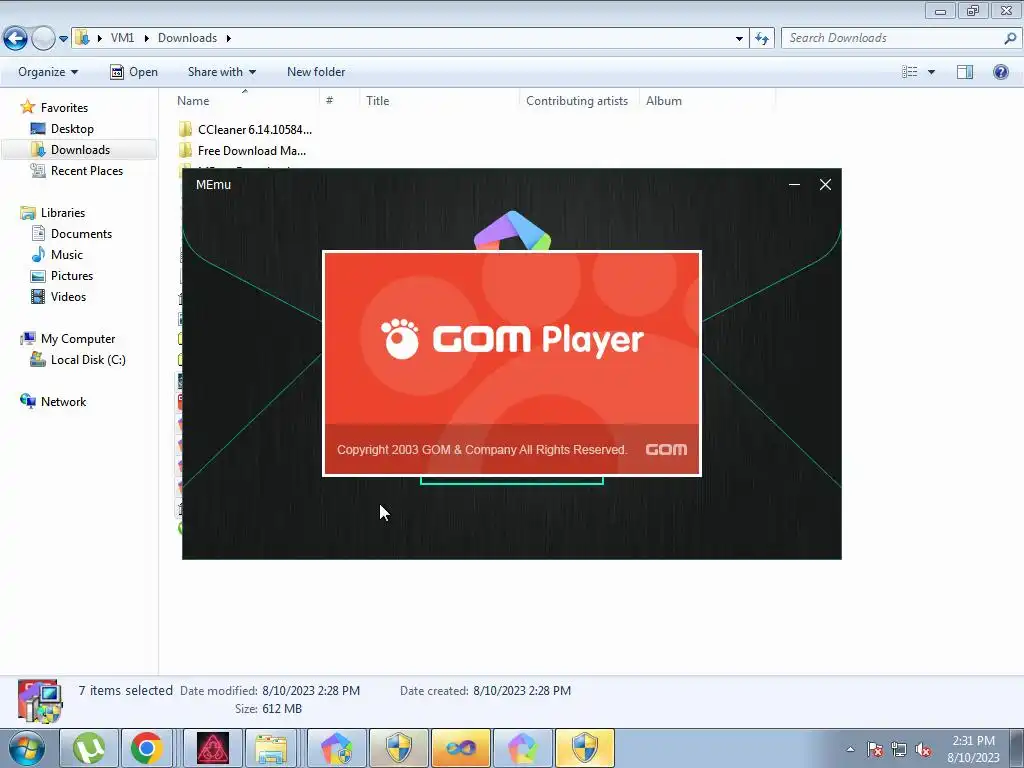
Task: Click the refresh button beside address bar
Action: pyautogui.click(x=762, y=39)
